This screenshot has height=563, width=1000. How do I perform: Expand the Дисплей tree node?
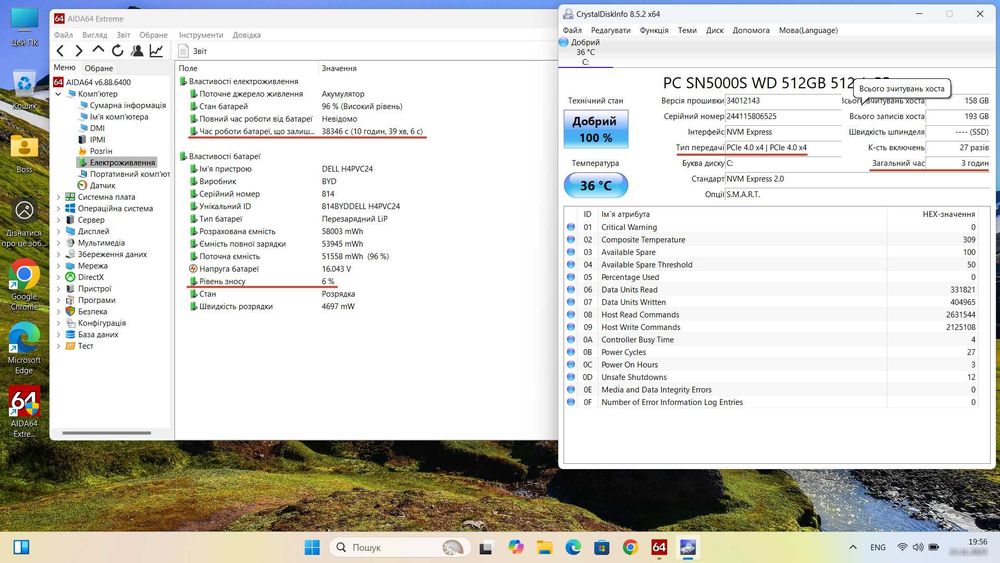59,231
